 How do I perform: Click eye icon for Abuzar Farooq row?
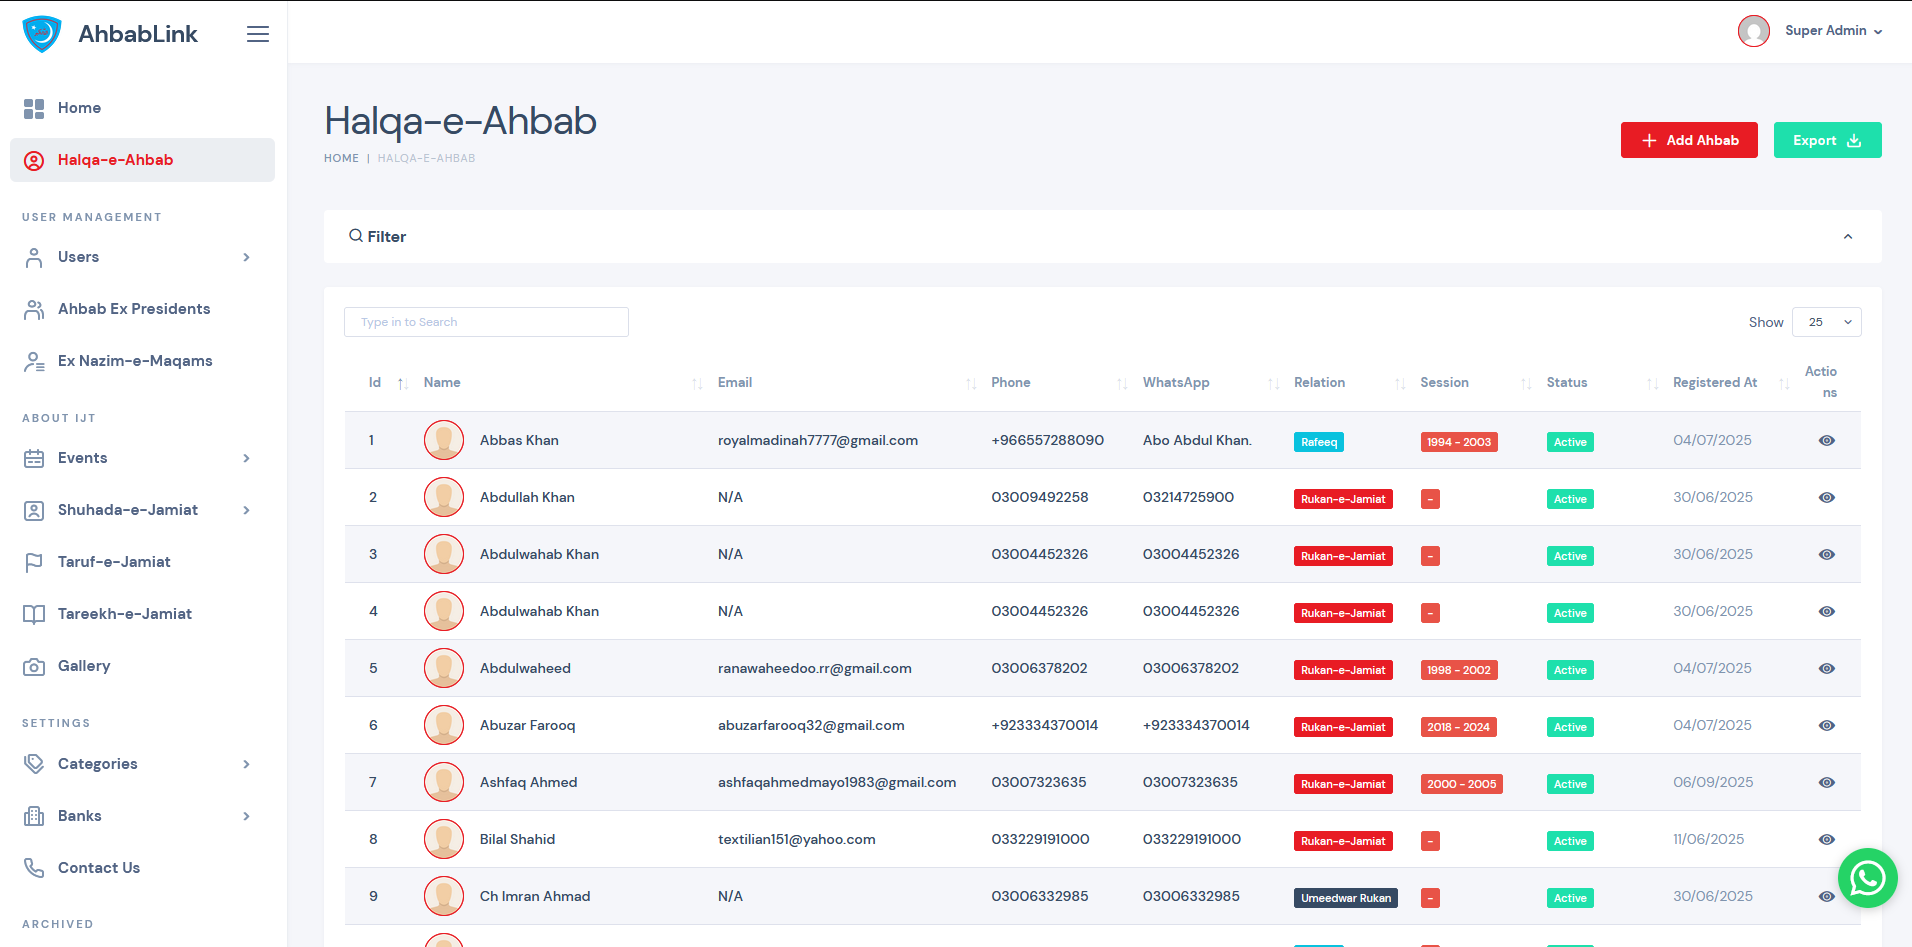tap(1826, 726)
